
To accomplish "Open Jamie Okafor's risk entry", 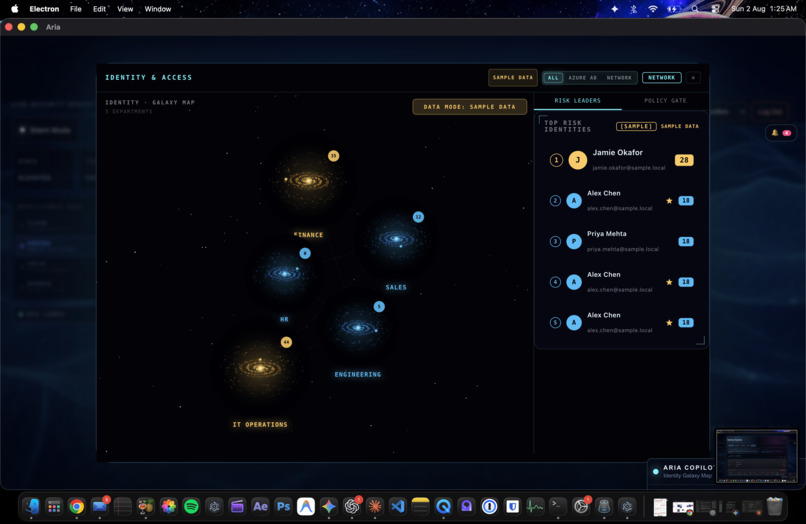I will [621, 160].
